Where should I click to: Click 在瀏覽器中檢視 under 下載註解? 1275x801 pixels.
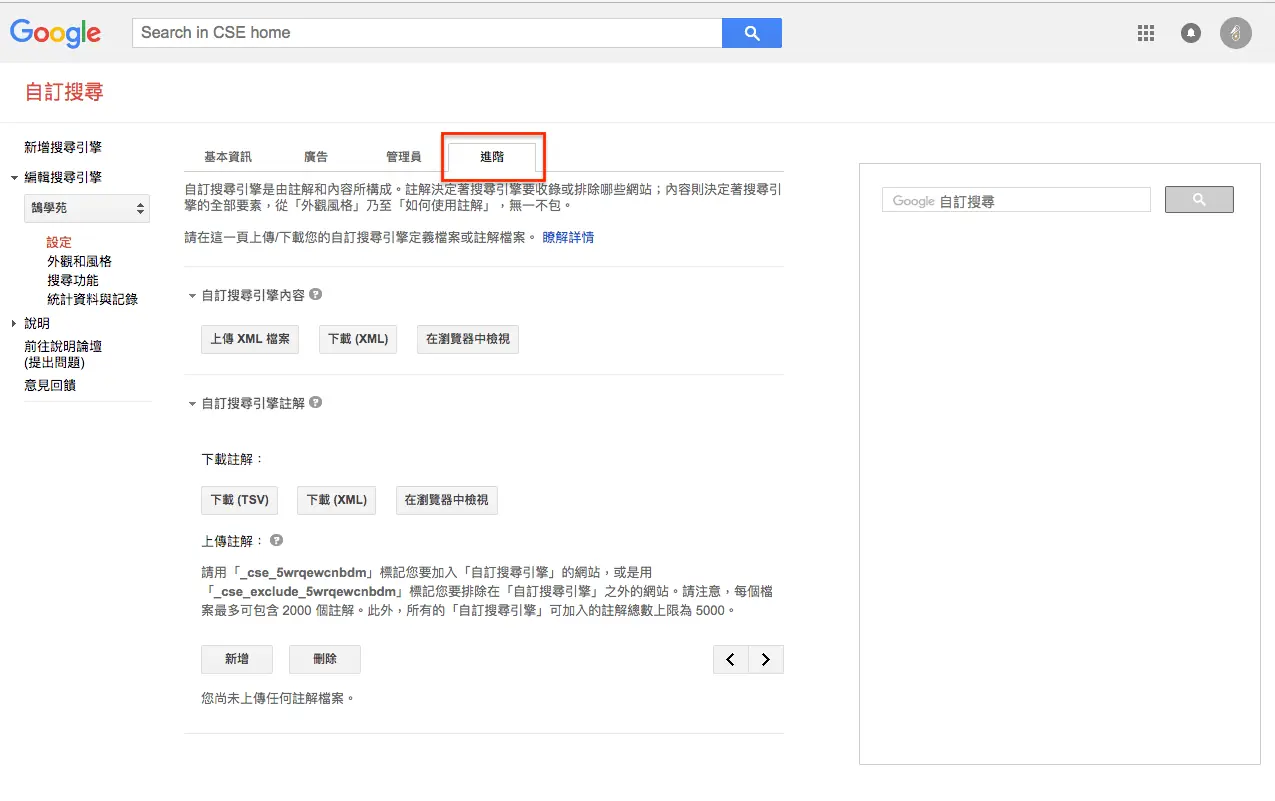pos(447,500)
